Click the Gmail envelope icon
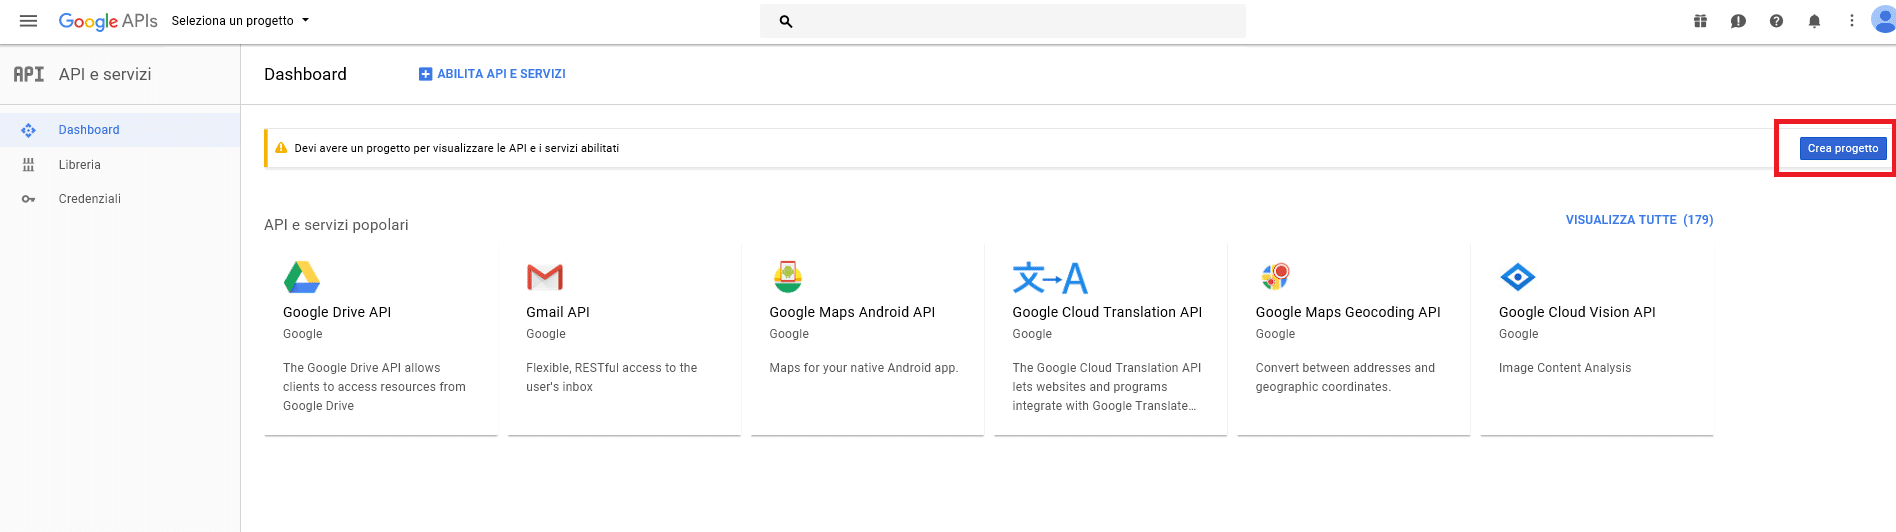This screenshot has width=1896, height=532. click(545, 277)
